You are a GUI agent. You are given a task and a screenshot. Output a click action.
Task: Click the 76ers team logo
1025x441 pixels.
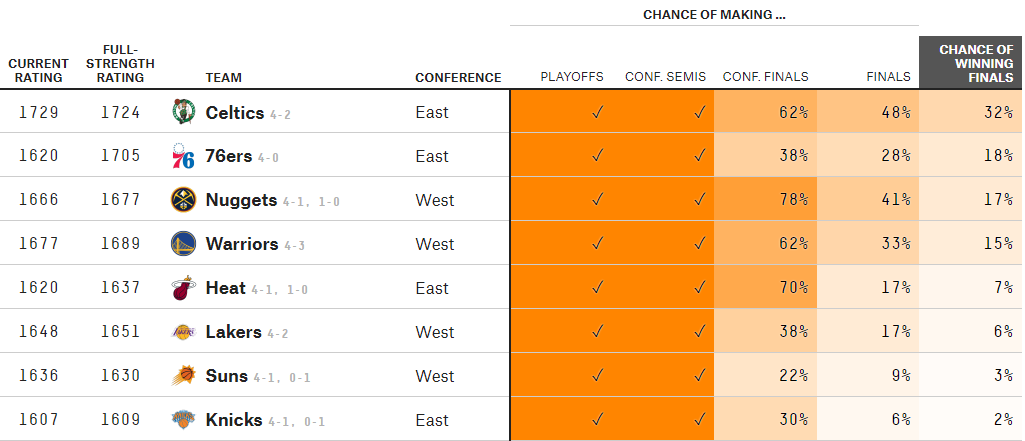pos(183,156)
